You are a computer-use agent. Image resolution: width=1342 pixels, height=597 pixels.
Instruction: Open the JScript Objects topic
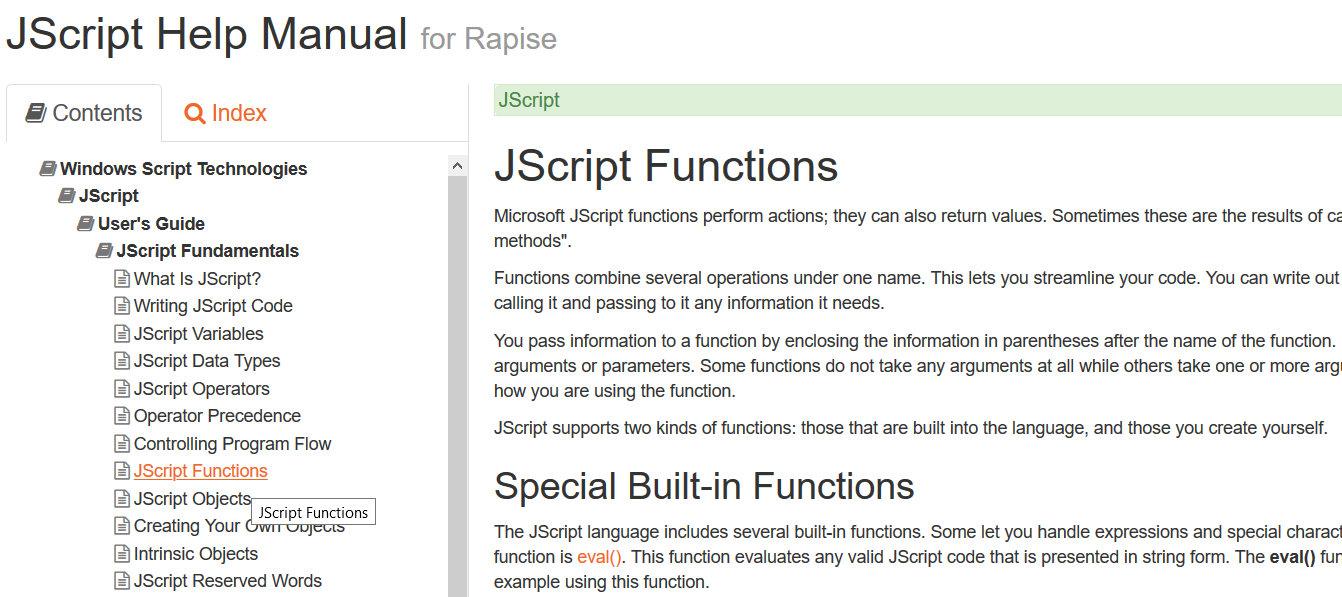192,499
